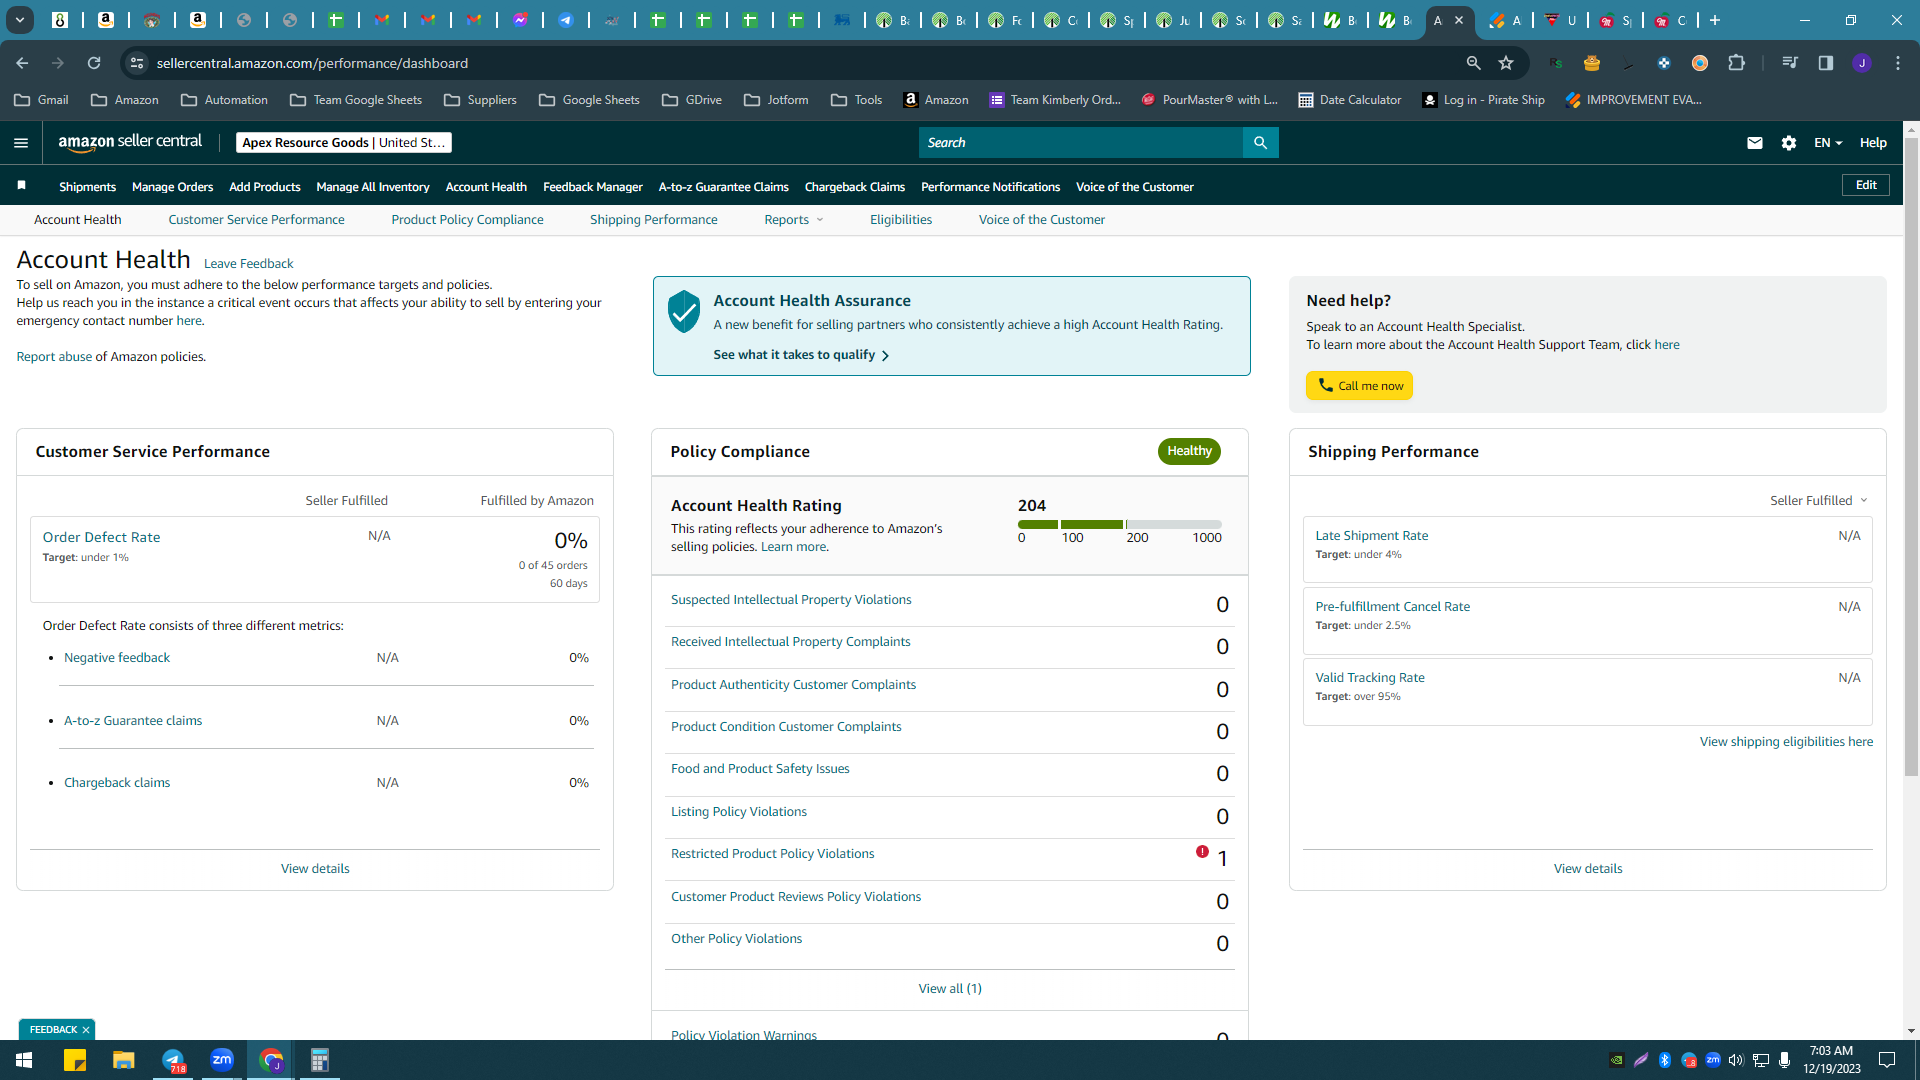Switch to the Shipping Performance tab

tap(653, 220)
